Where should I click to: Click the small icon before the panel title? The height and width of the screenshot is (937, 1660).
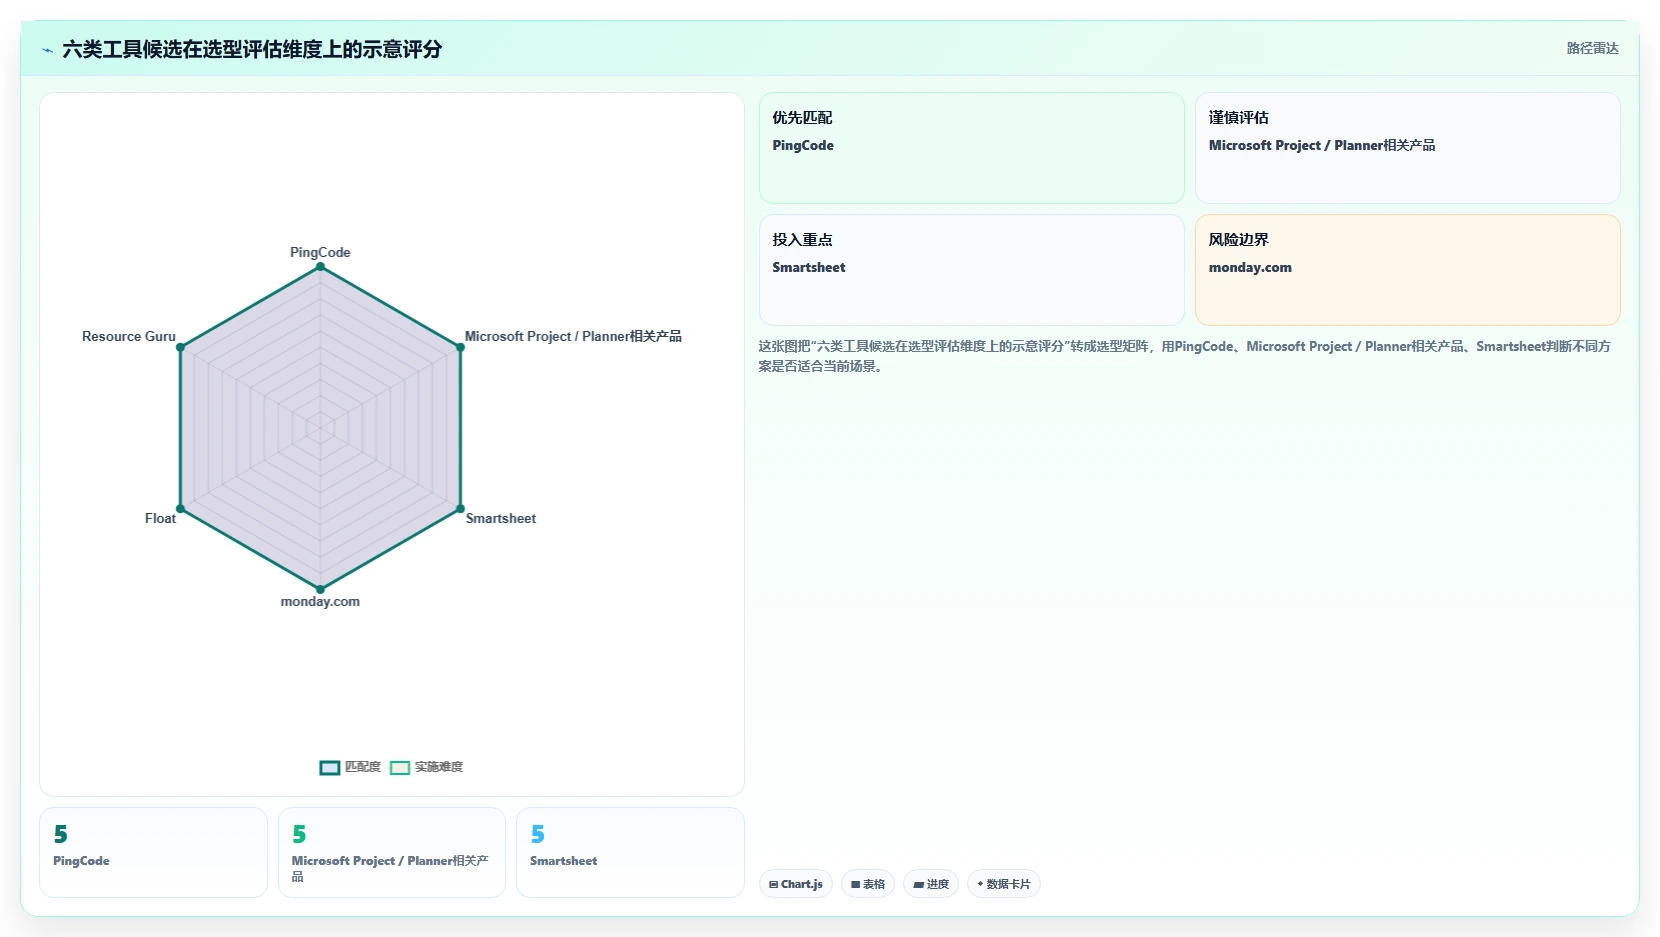tap(47, 50)
